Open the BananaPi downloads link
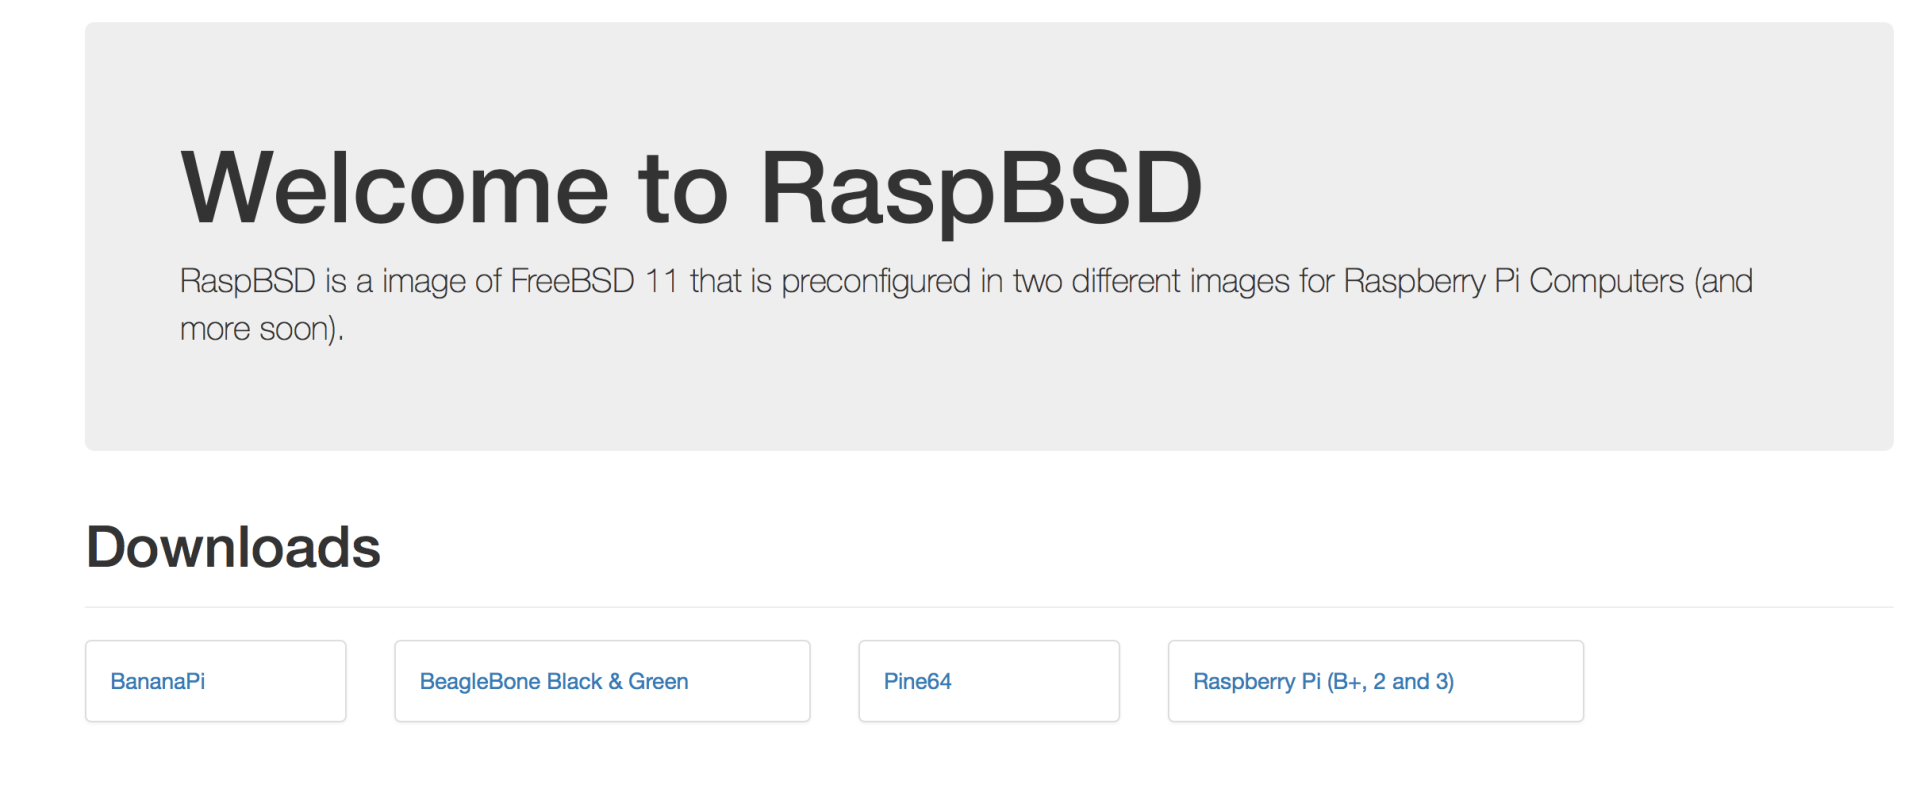 pyautogui.click(x=157, y=681)
